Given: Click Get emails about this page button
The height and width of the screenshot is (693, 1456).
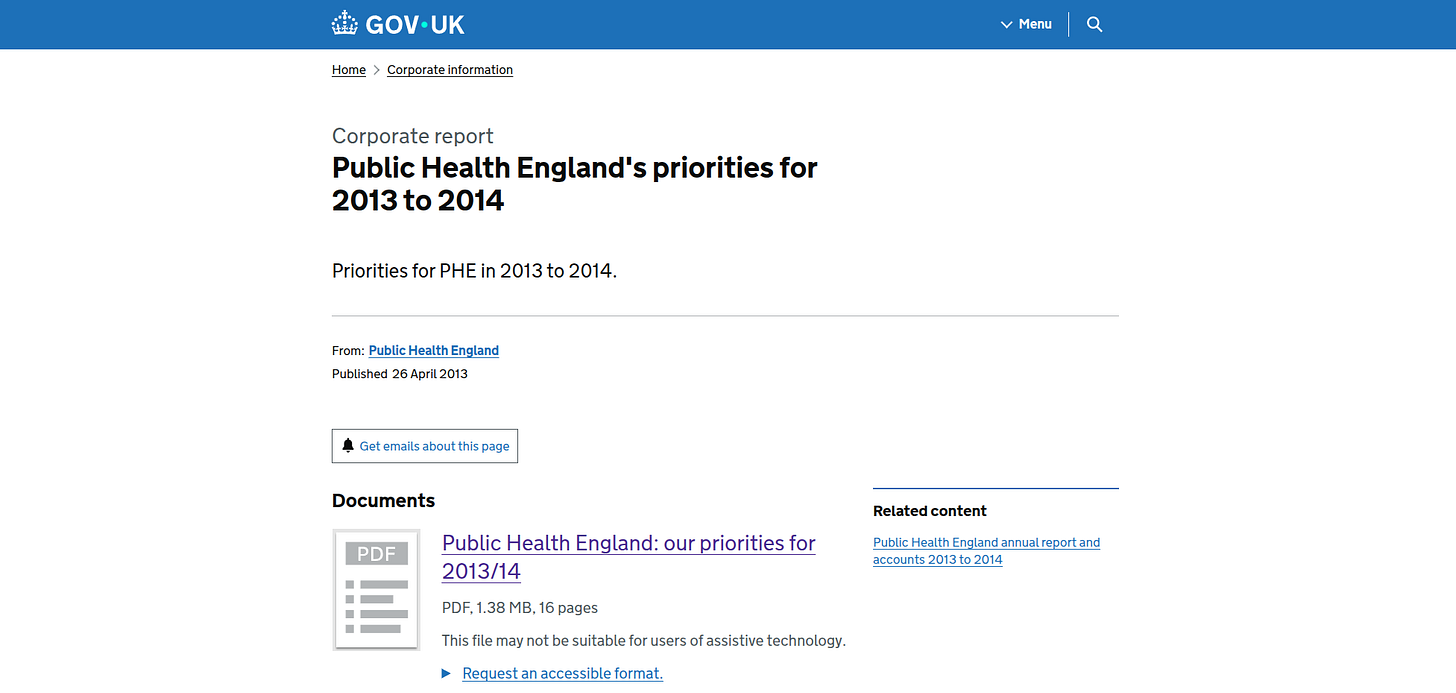Looking at the screenshot, I should (x=425, y=446).
